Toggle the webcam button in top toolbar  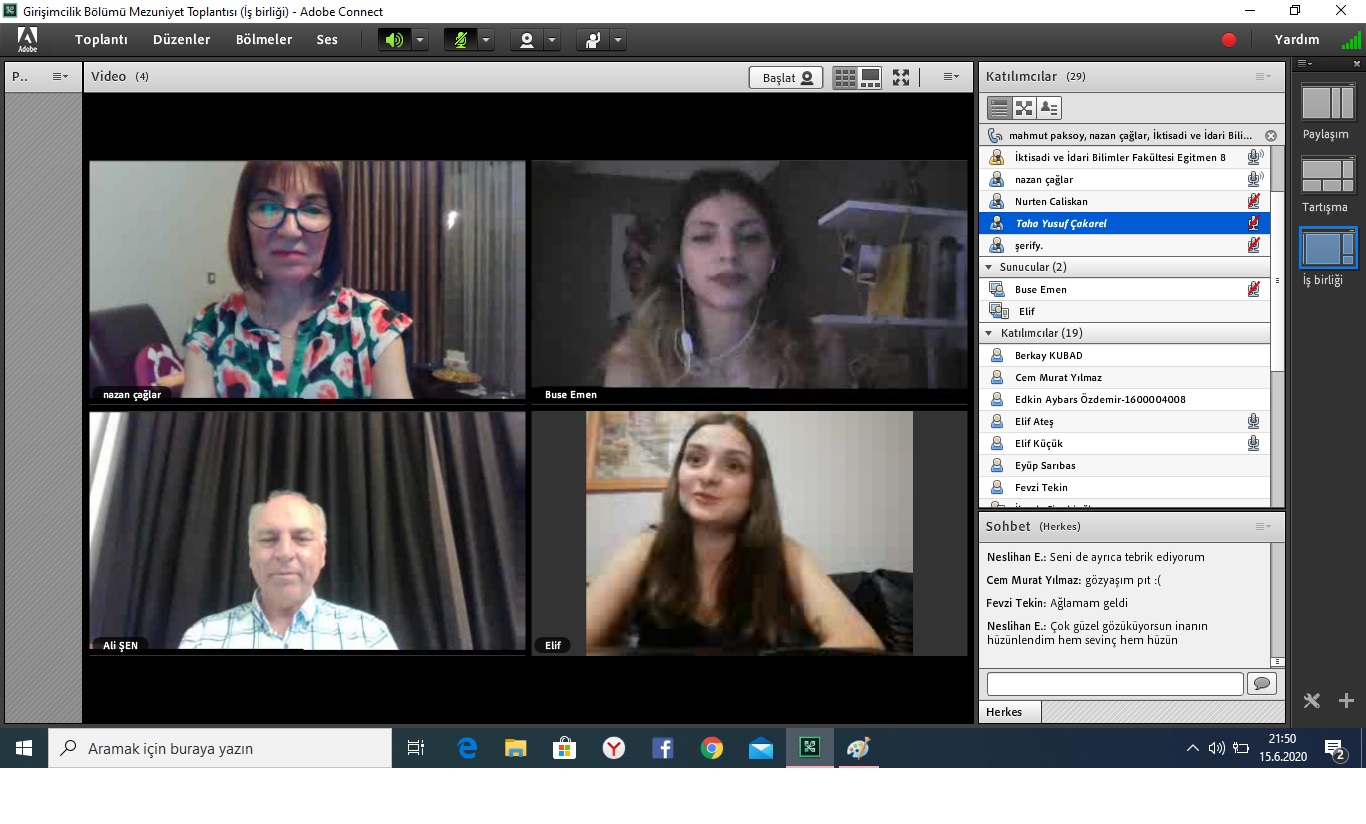pyautogui.click(x=526, y=40)
